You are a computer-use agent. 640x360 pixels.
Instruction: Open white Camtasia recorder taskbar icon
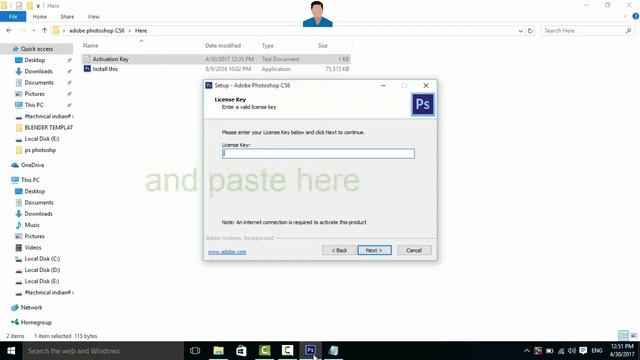pos(287,351)
